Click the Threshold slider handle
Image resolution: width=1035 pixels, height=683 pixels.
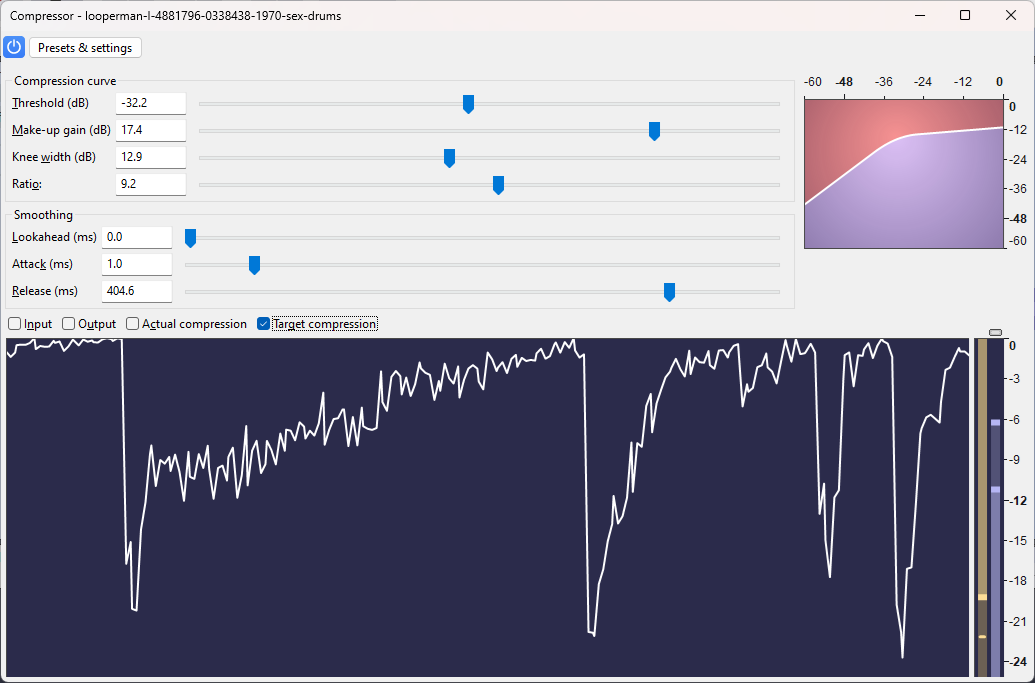click(x=468, y=103)
